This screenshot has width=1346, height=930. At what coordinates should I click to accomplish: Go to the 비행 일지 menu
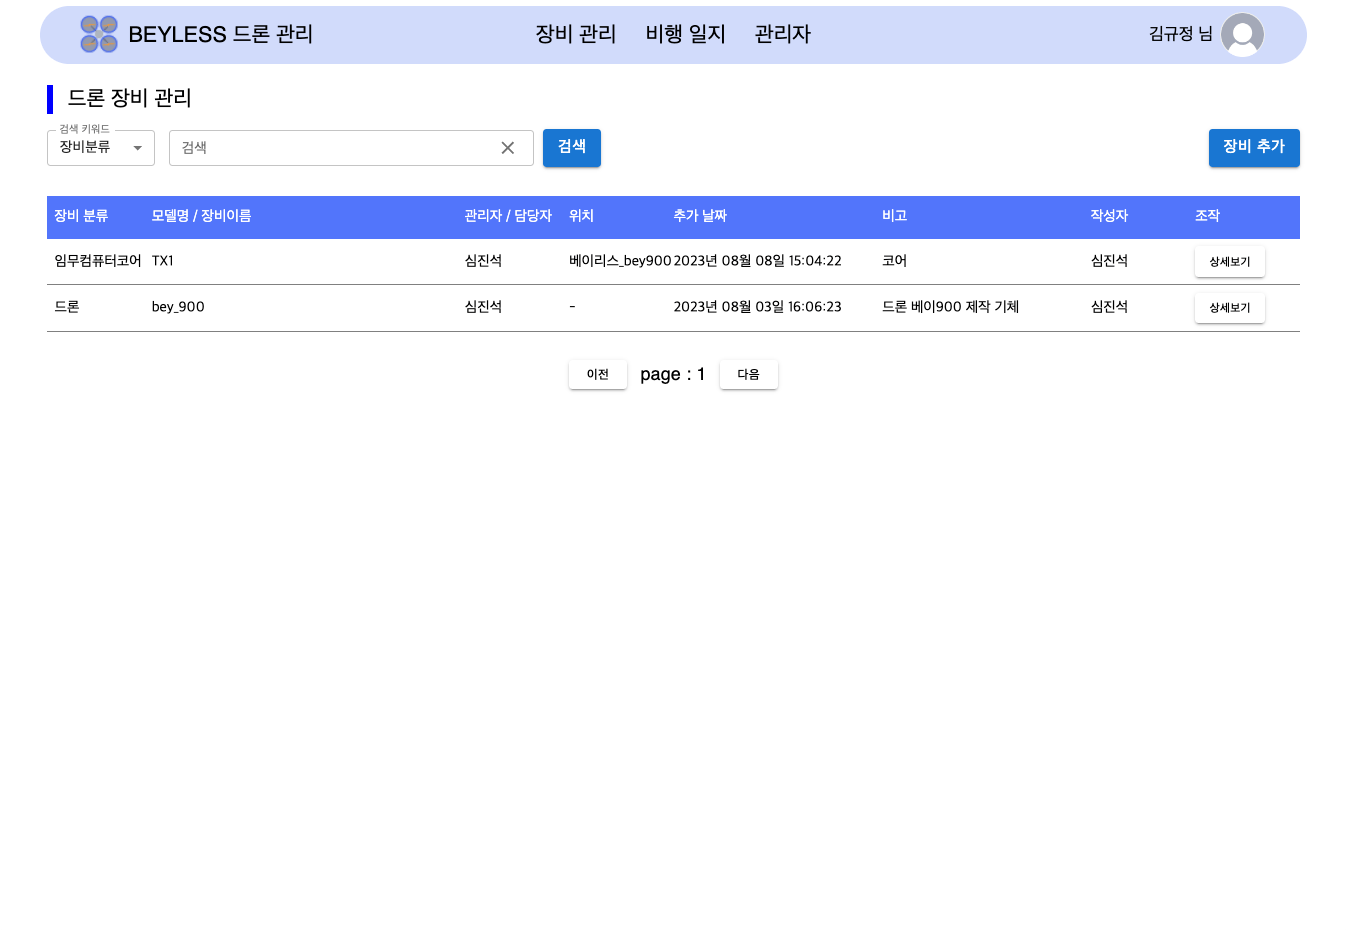685,34
